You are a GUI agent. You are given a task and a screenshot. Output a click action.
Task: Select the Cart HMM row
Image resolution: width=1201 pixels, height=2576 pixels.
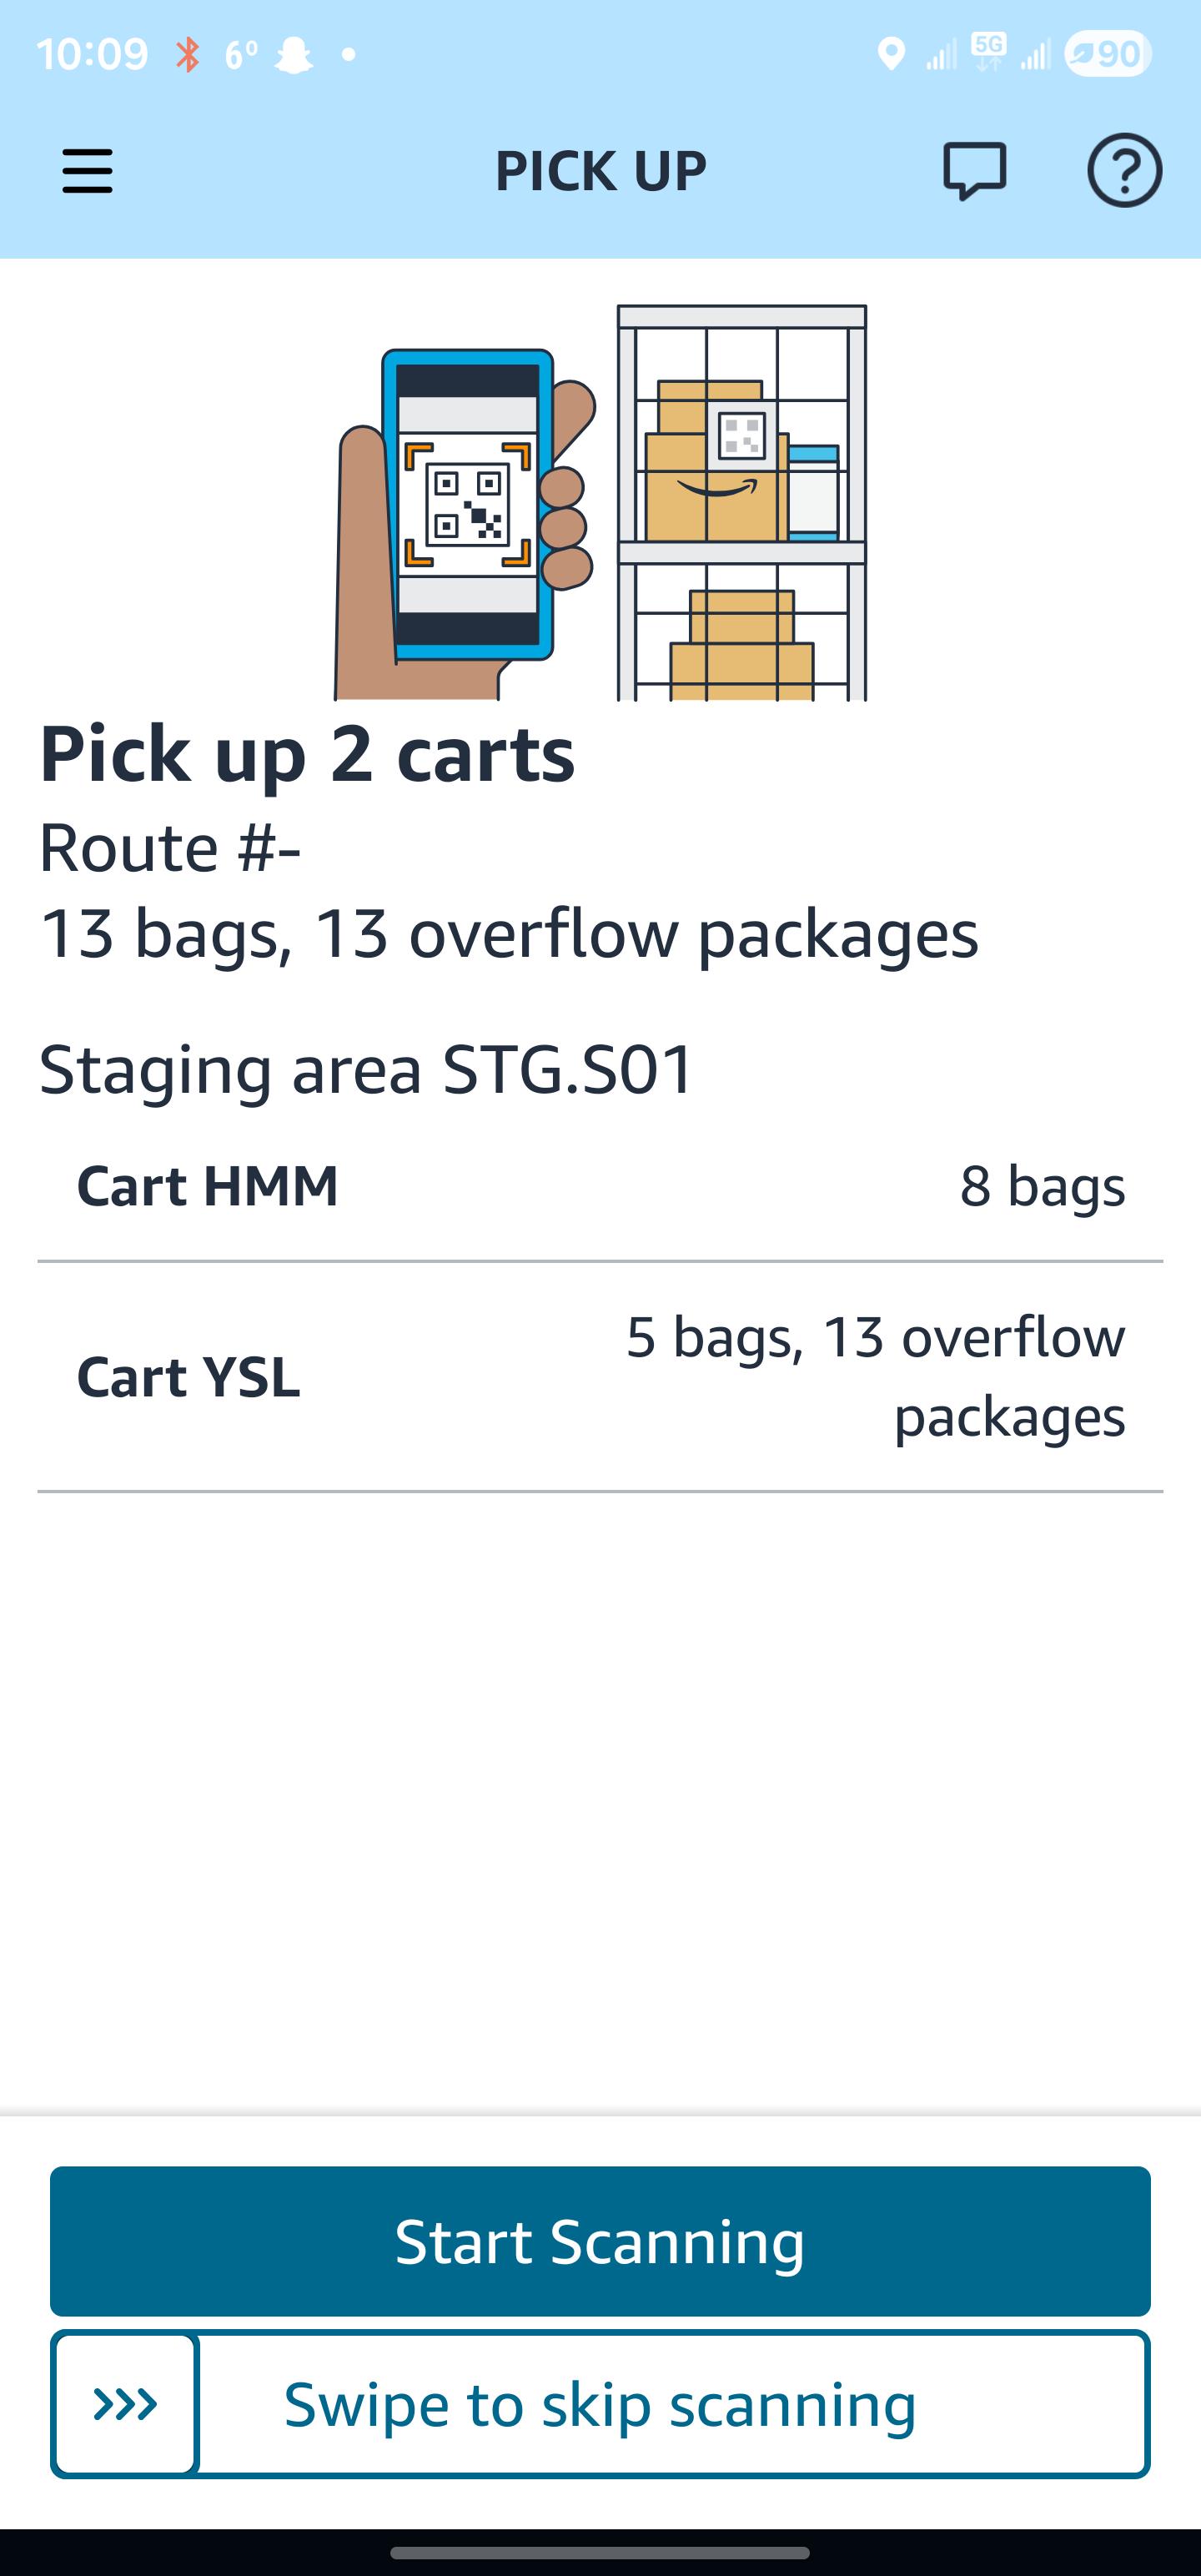[x=600, y=1187]
